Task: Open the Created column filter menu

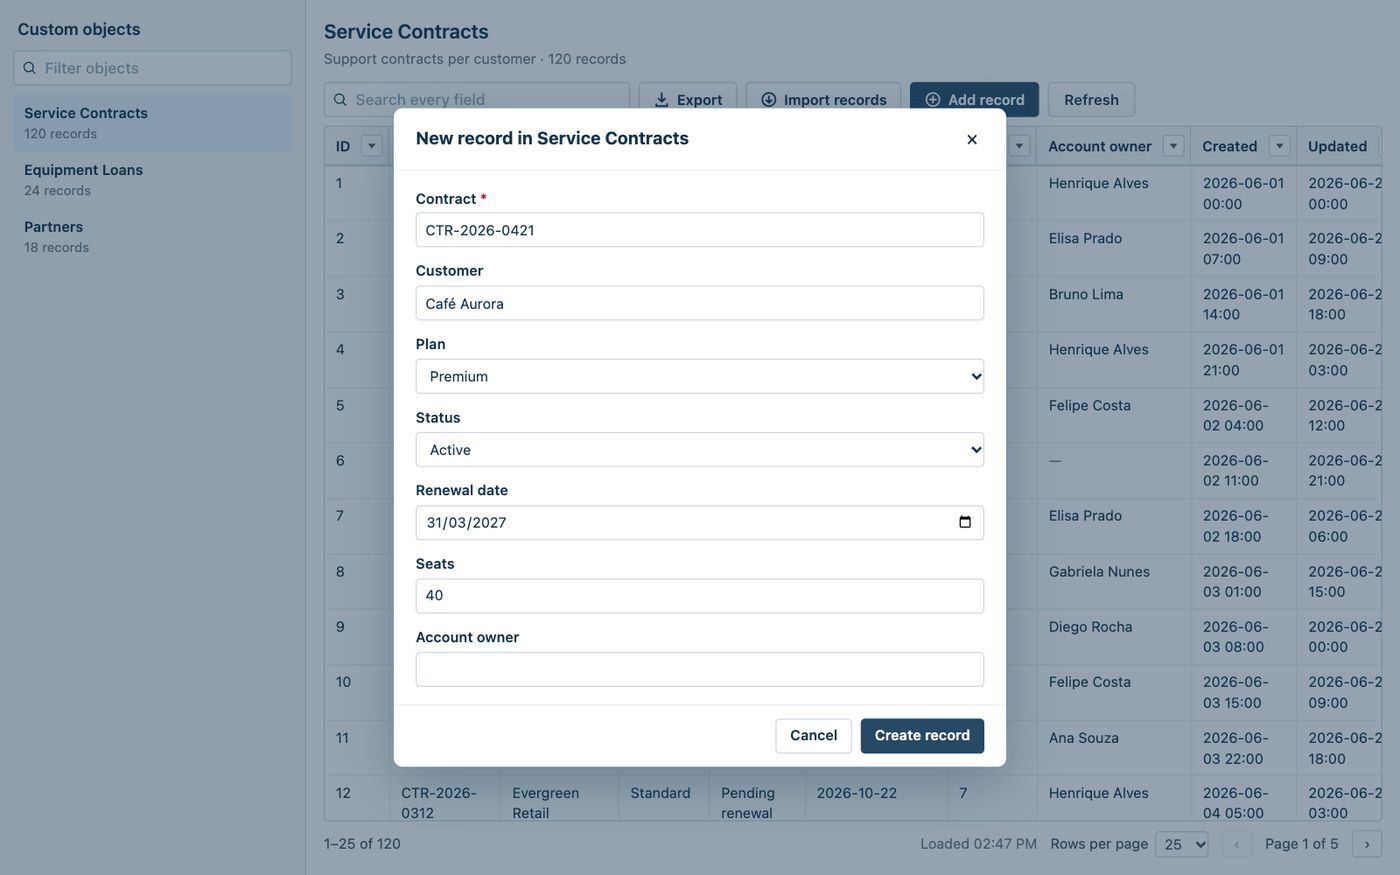Action: click(1279, 146)
